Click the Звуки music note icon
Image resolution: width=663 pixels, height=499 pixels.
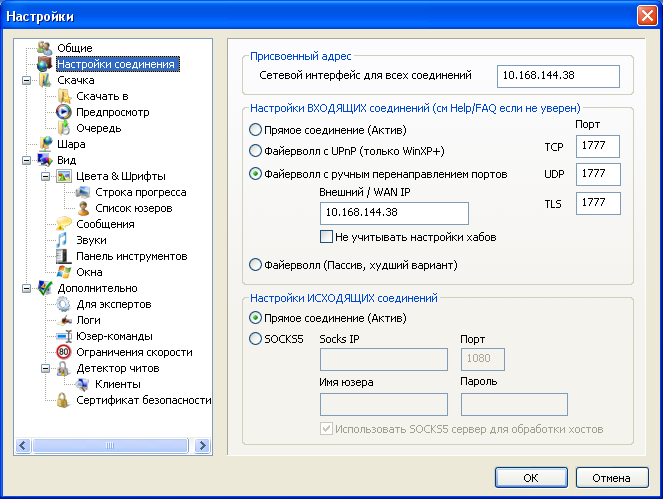(x=63, y=240)
